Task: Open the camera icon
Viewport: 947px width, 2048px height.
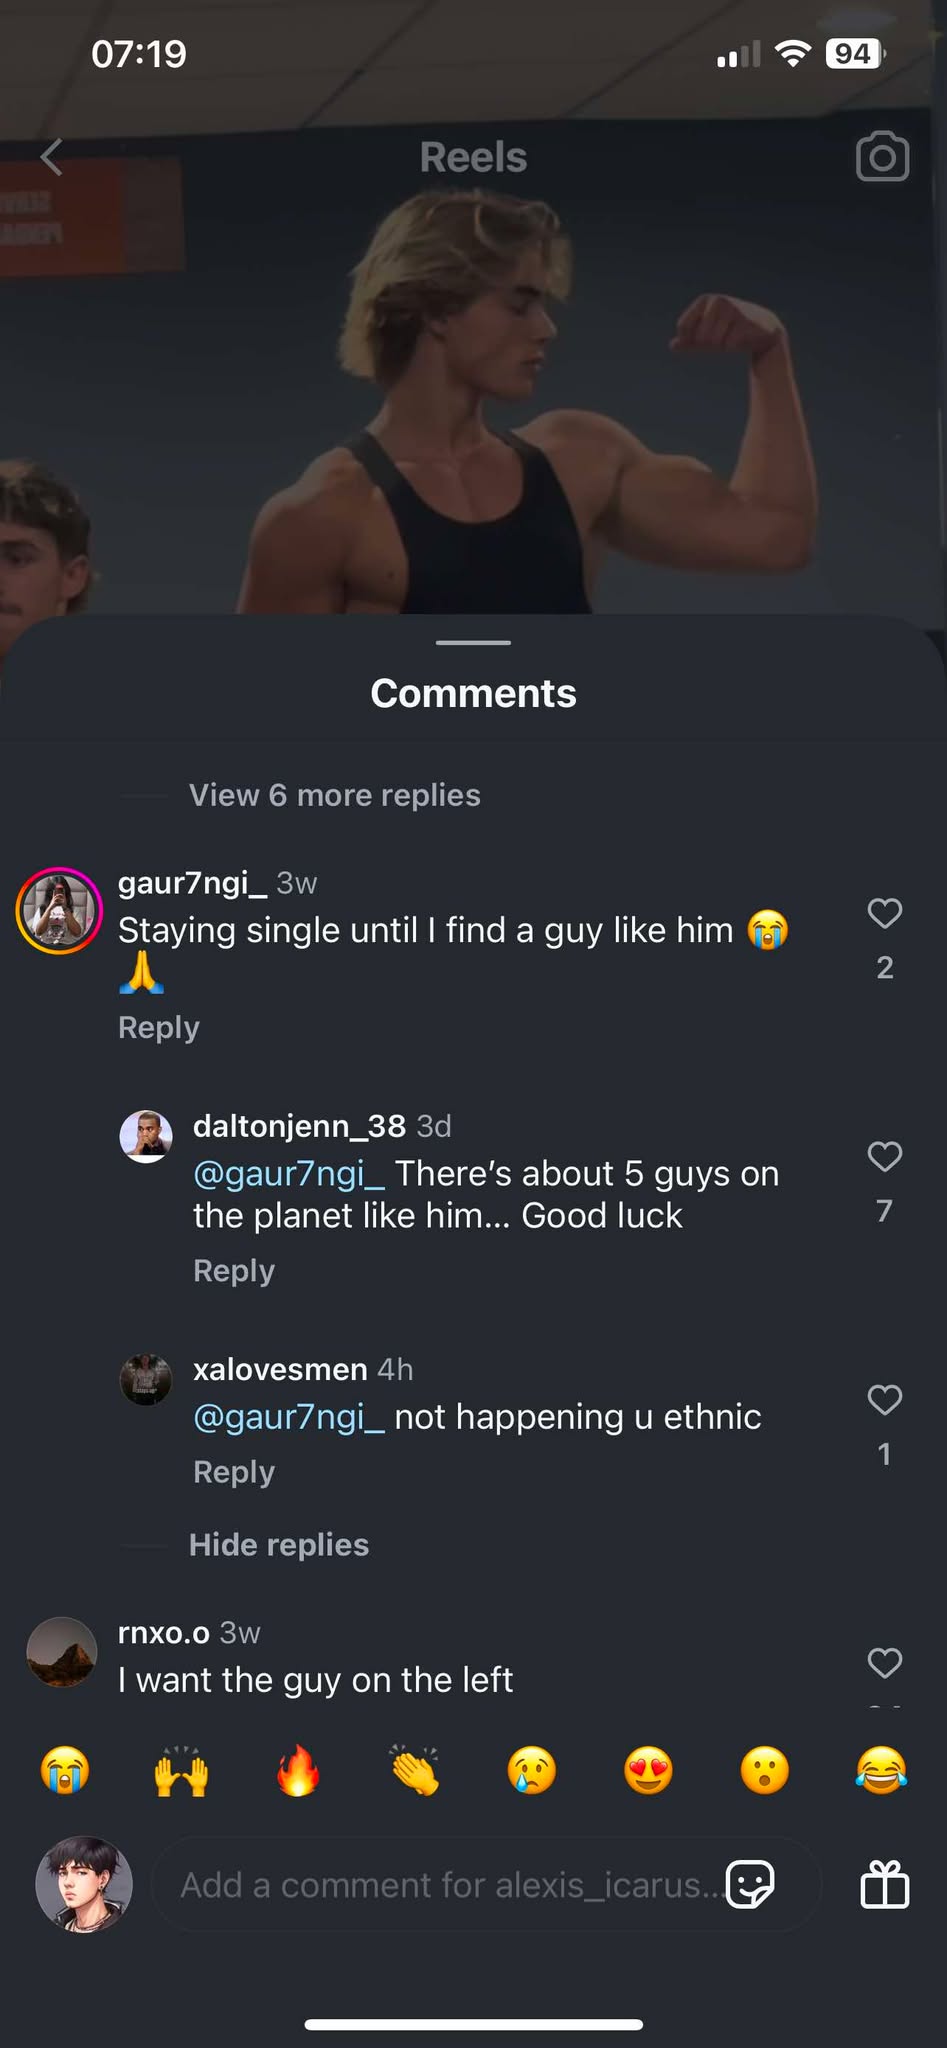Action: pos(882,157)
